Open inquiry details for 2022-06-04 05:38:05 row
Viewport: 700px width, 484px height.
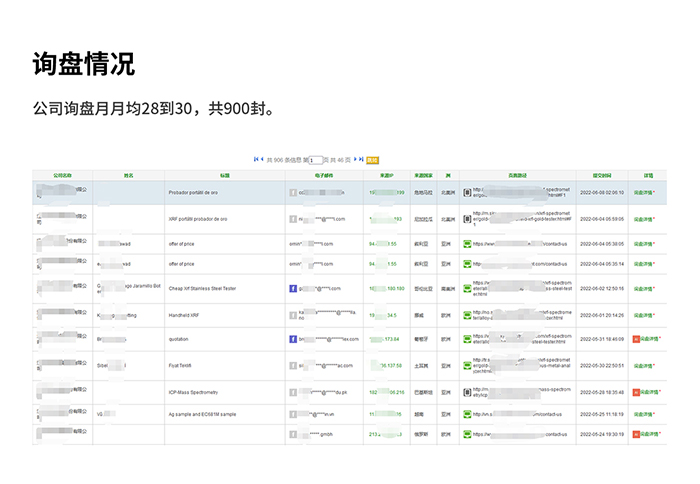point(644,244)
